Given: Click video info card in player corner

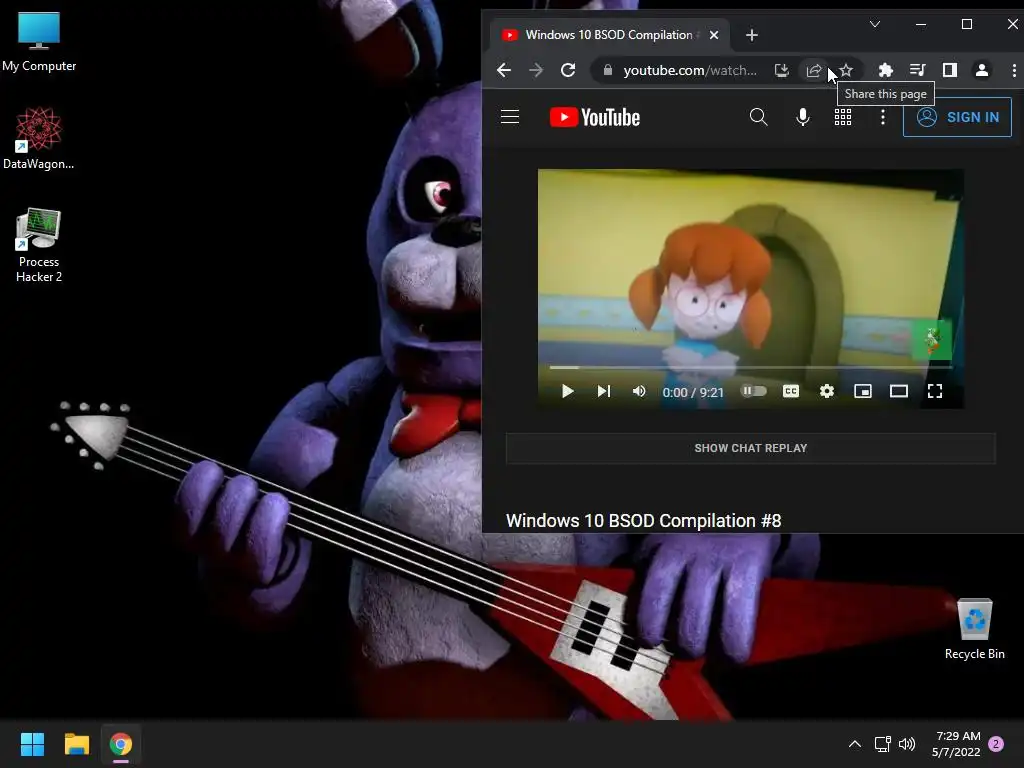Looking at the screenshot, I should pos(931,340).
